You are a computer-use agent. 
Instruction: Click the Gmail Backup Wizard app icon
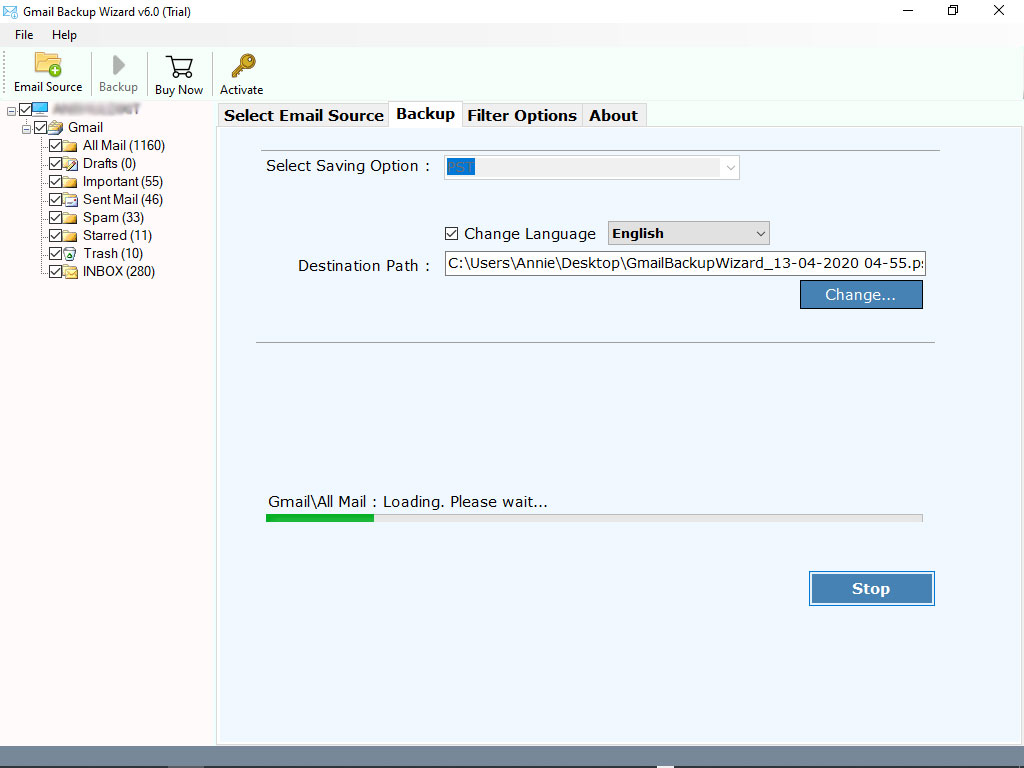point(10,12)
